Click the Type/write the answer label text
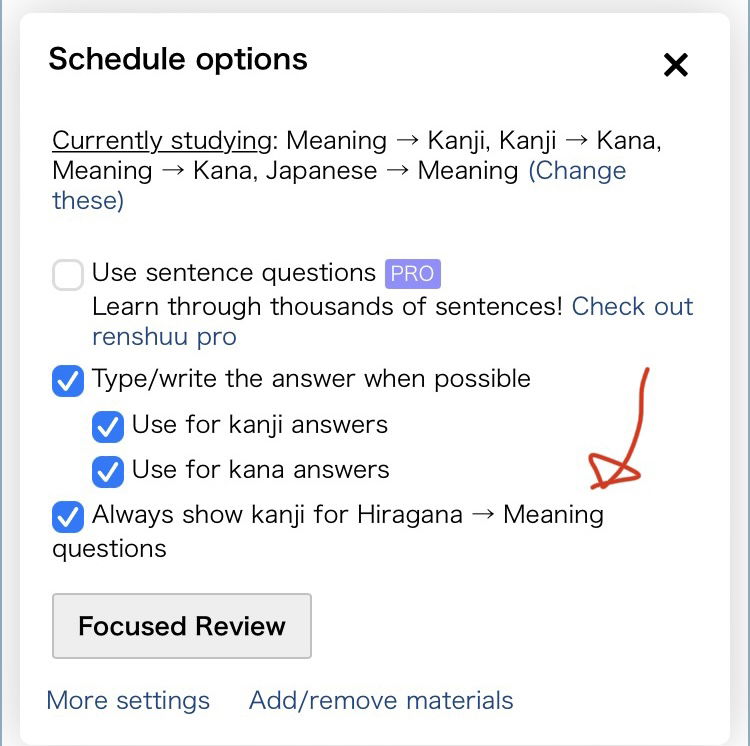The height and width of the screenshot is (746, 750). point(311,379)
